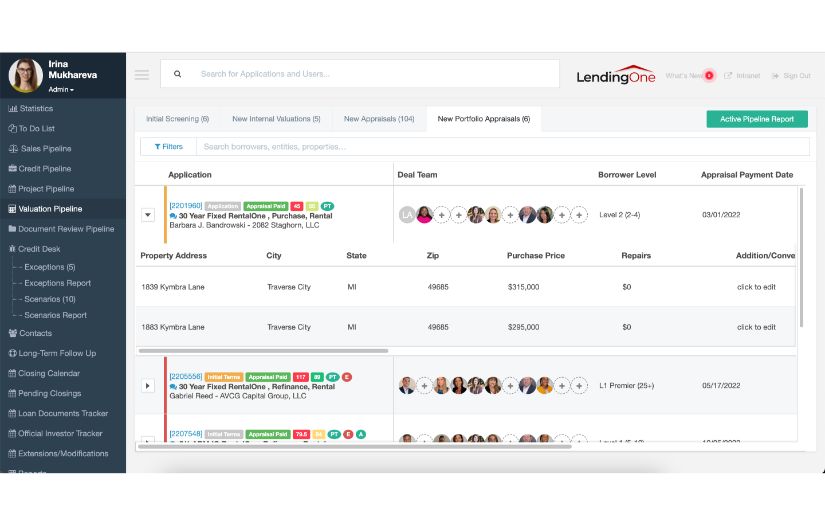This screenshot has width=825, height=525.
Task: Click the search magnifier icon
Action: point(178,74)
